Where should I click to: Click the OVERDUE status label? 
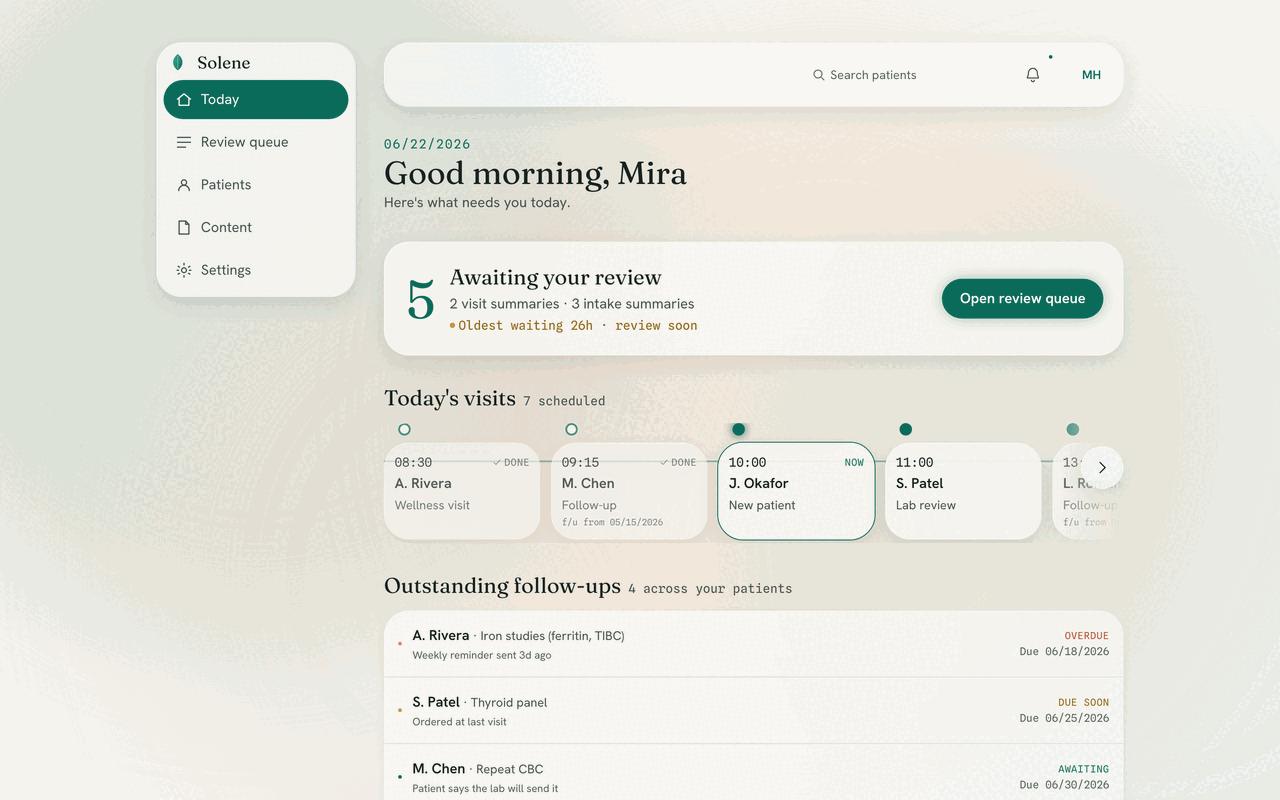tap(1086, 636)
